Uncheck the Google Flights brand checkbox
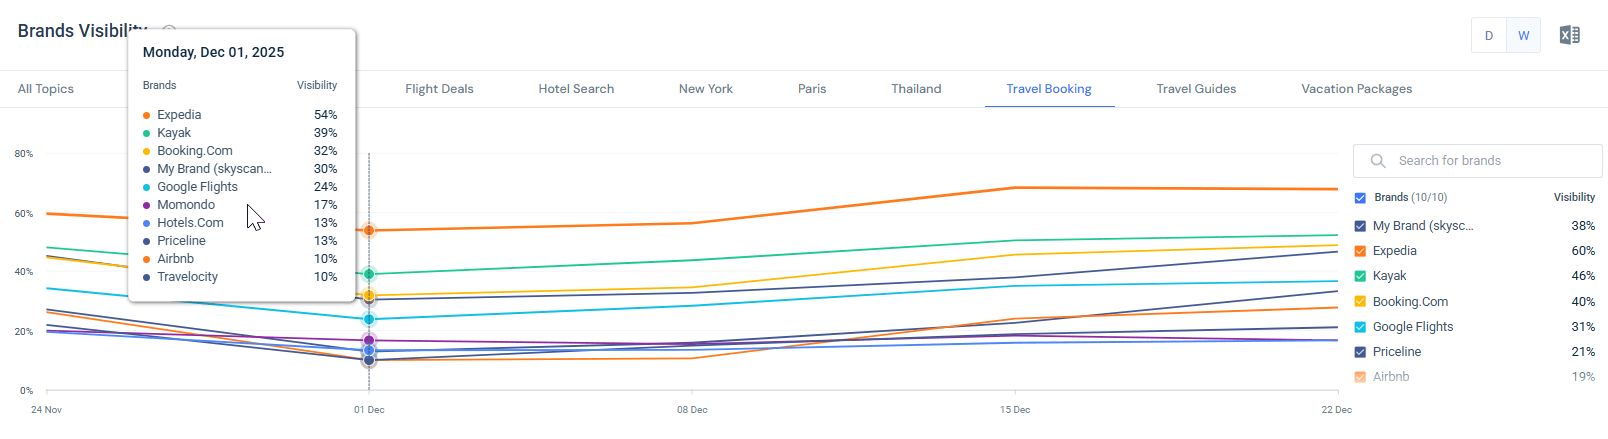Viewport: 1608px width, 439px height. 1360,327
